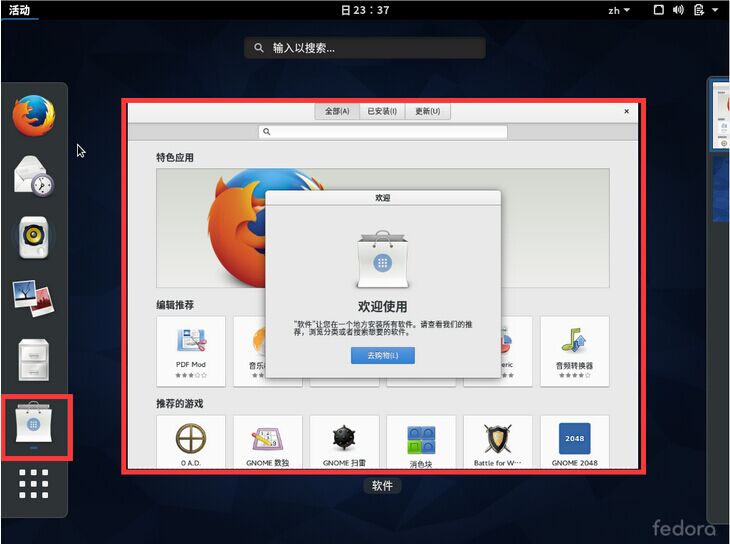The image size is (730, 544).
Task: Click the screen icon in top bar
Action: coord(658,10)
